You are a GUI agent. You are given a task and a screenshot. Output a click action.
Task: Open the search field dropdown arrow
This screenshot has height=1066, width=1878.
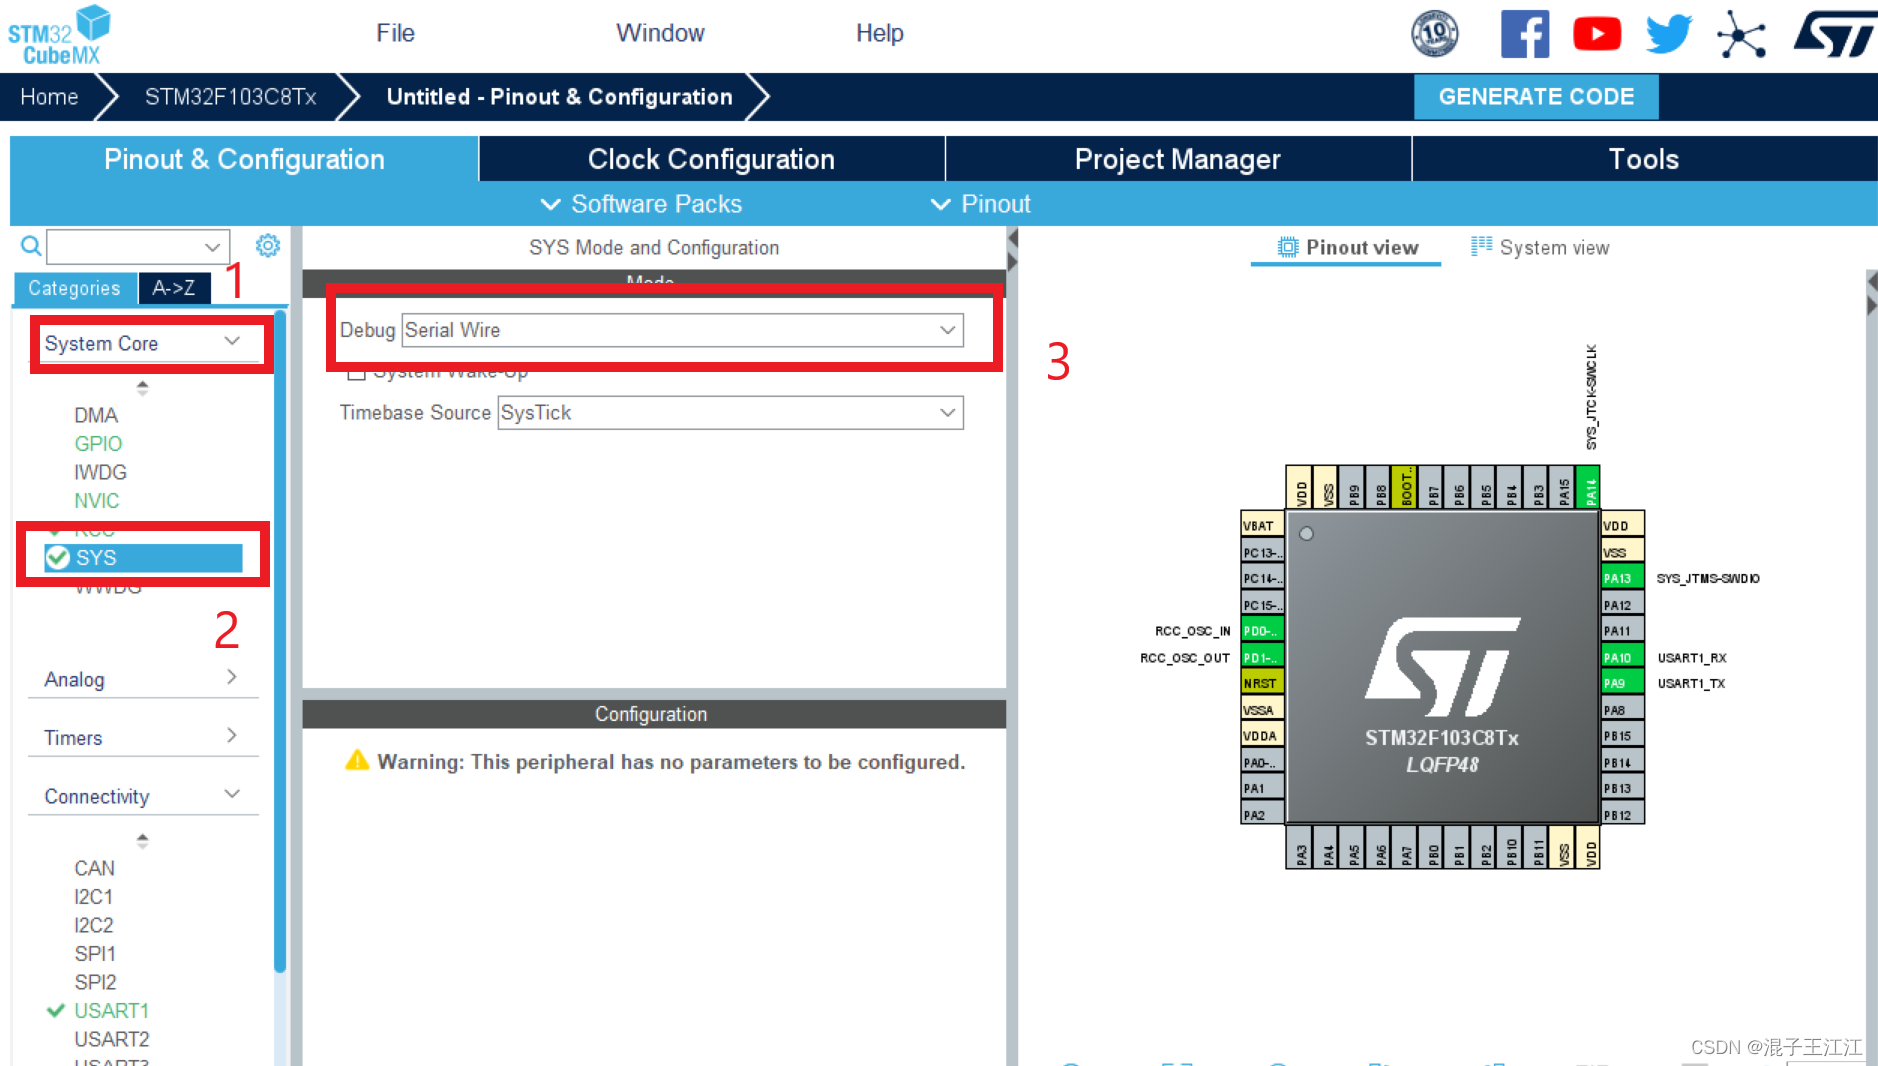(212, 247)
